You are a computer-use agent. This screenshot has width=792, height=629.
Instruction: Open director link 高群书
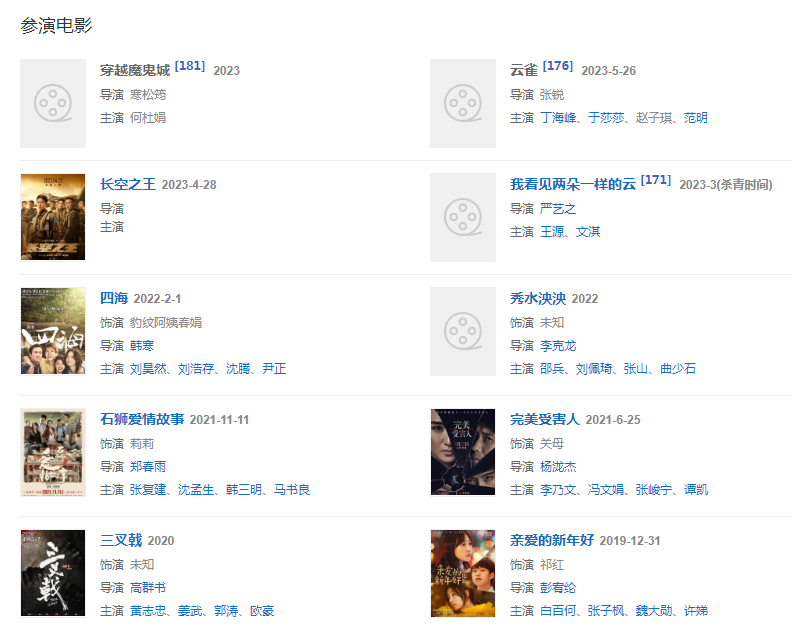148,587
